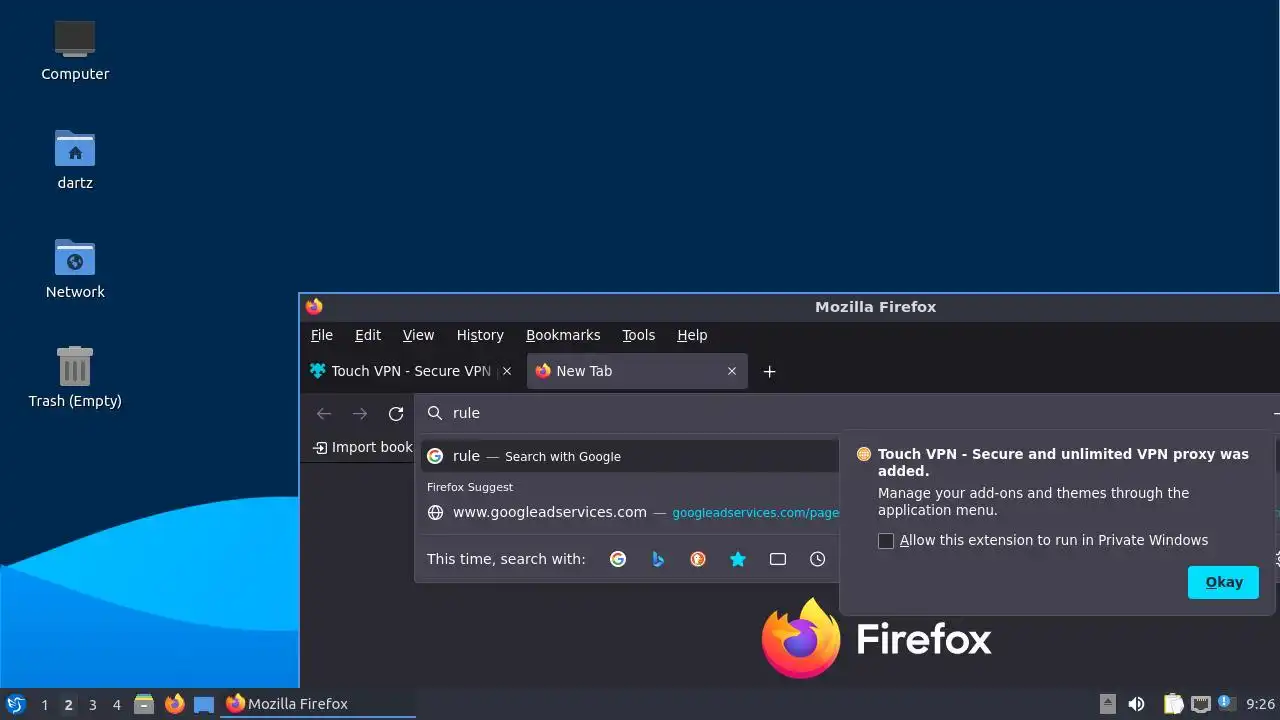1280x720 pixels.
Task: Click the show desktop panel icon
Action: coord(204,704)
